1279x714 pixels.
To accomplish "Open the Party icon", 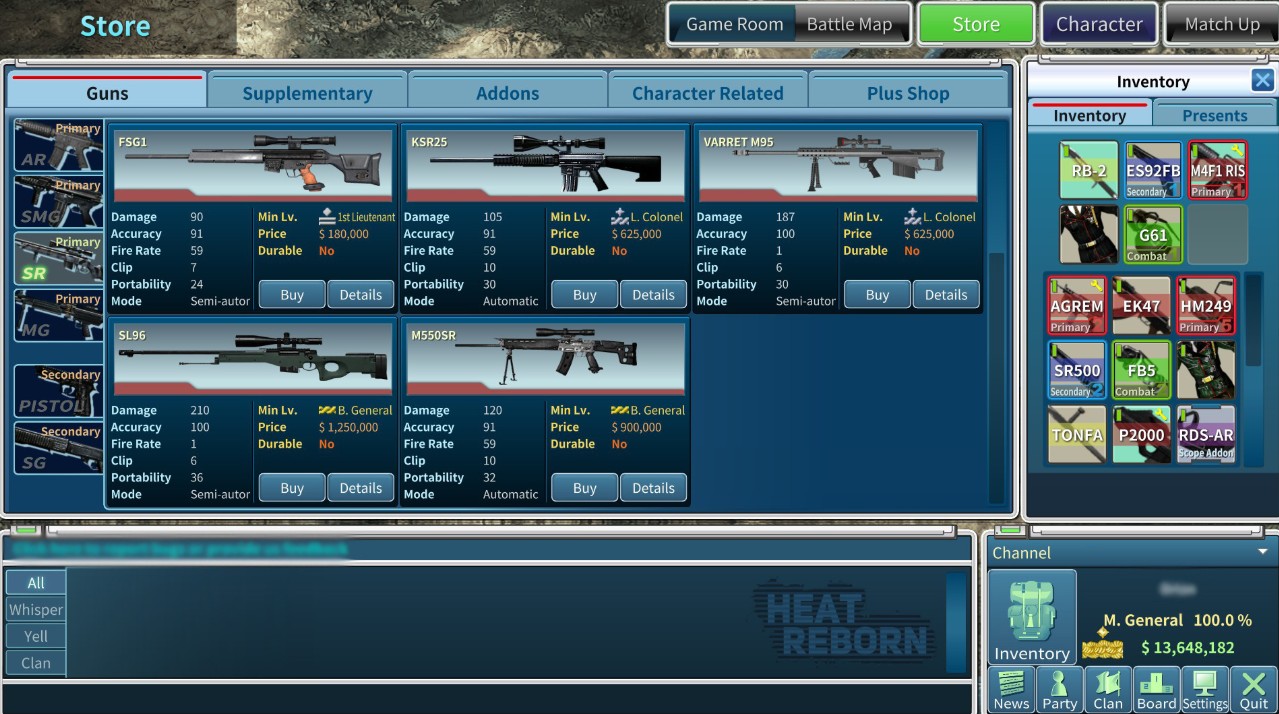I will click(x=1059, y=689).
